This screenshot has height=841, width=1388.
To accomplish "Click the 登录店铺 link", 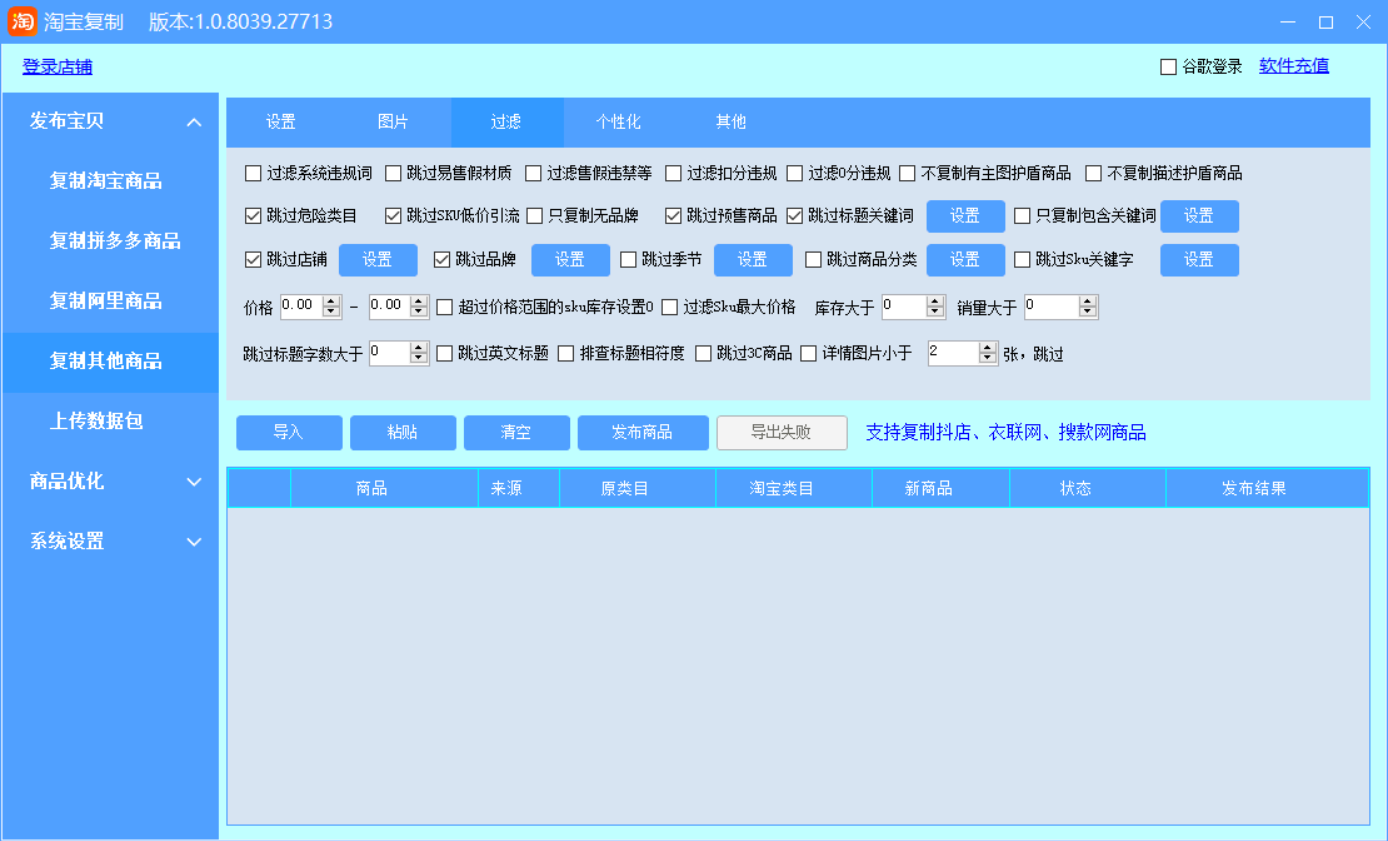I will pyautogui.click(x=57, y=67).
